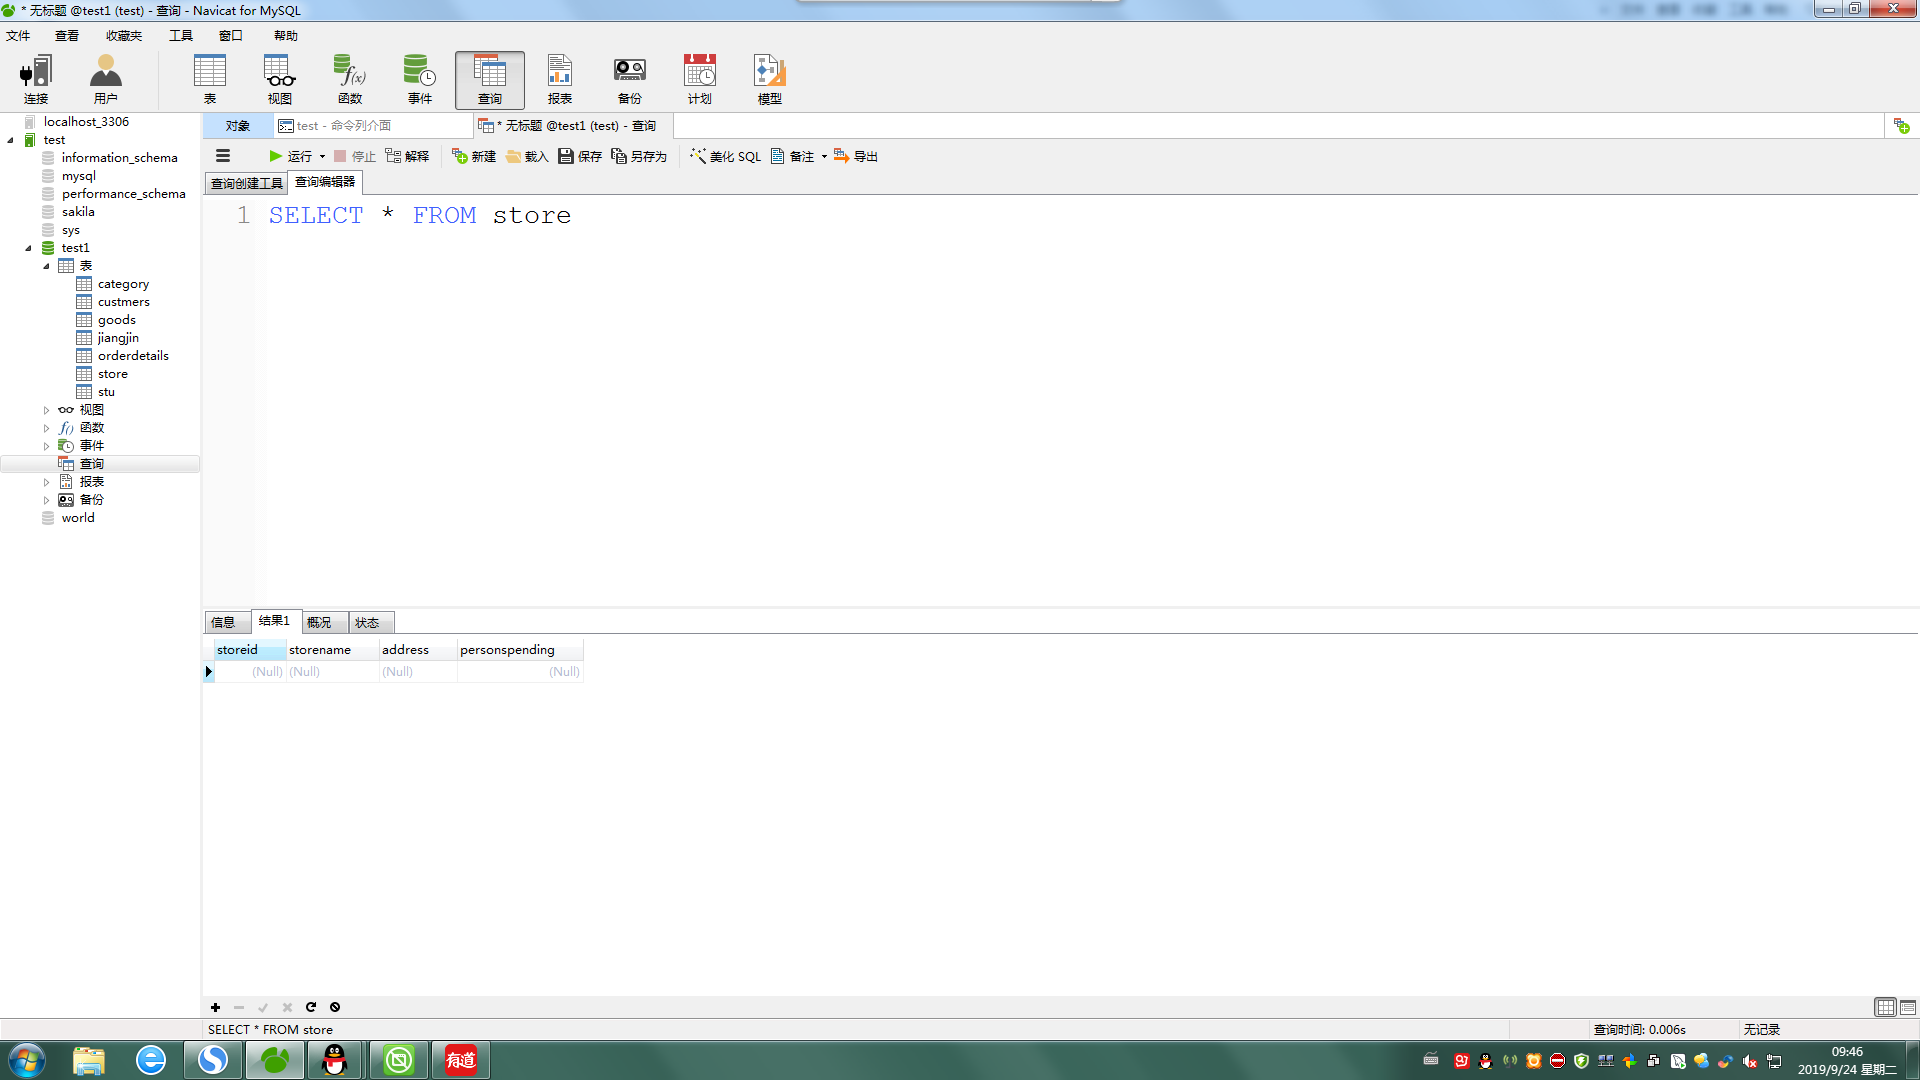Expand the 函数 node in tree
1920x1080 pixels.
pos(47,428)
